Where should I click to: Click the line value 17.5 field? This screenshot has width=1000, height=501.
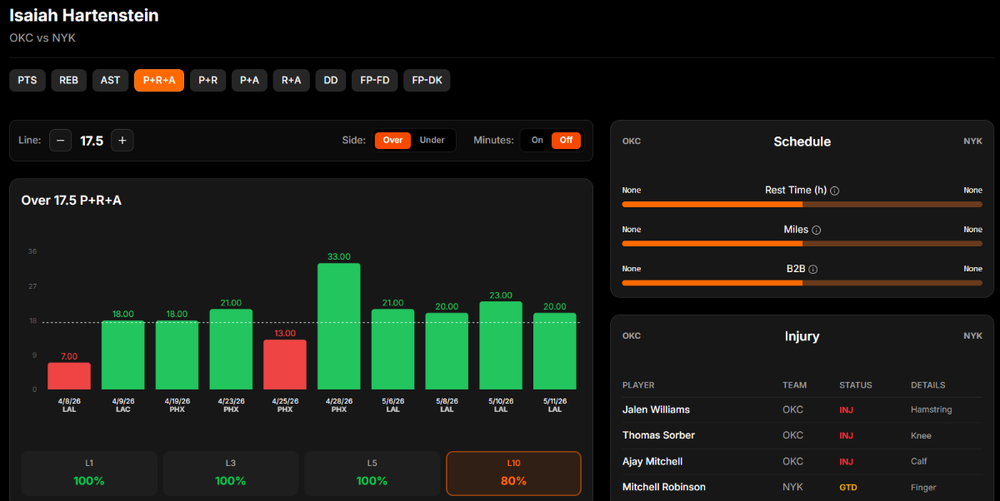[x=92, y=141]
